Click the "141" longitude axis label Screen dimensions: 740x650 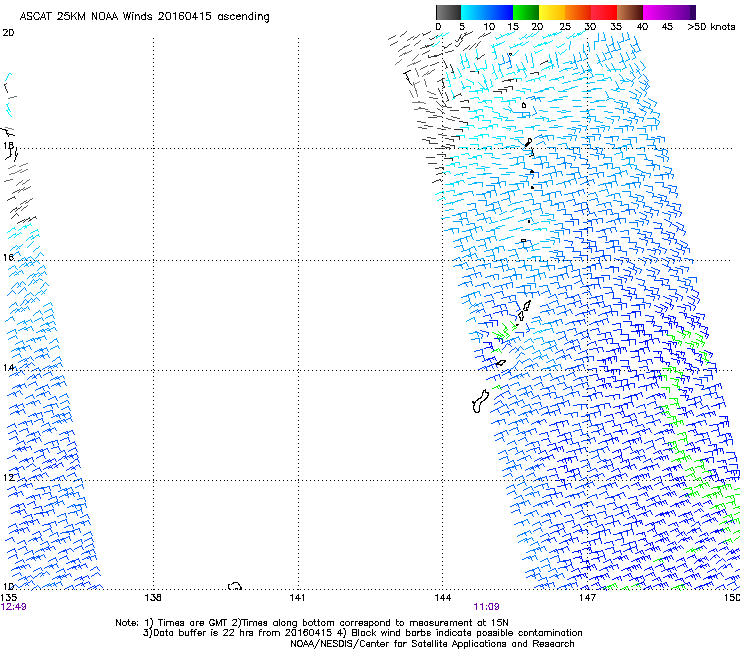pyautogui.click(x=297, y=598)
